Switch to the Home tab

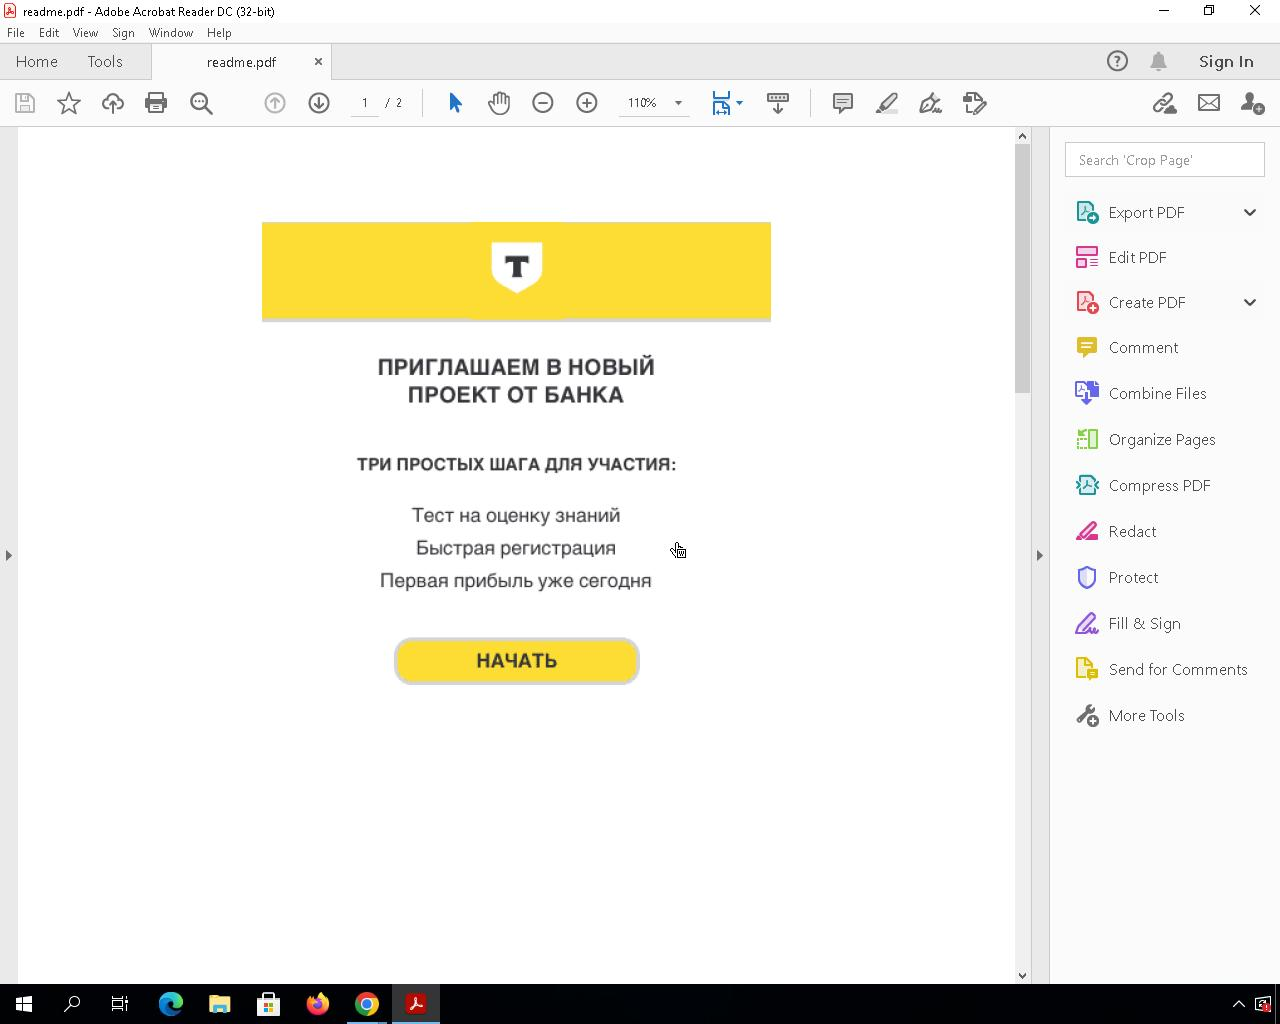pos(37,61)
